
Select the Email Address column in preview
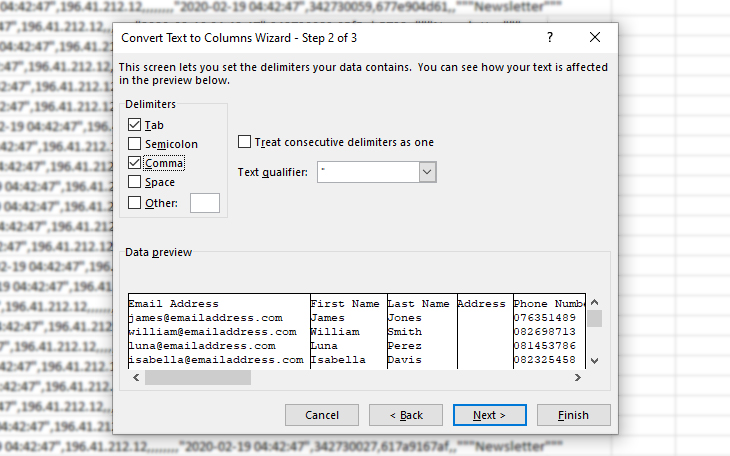tap(217, 332)
